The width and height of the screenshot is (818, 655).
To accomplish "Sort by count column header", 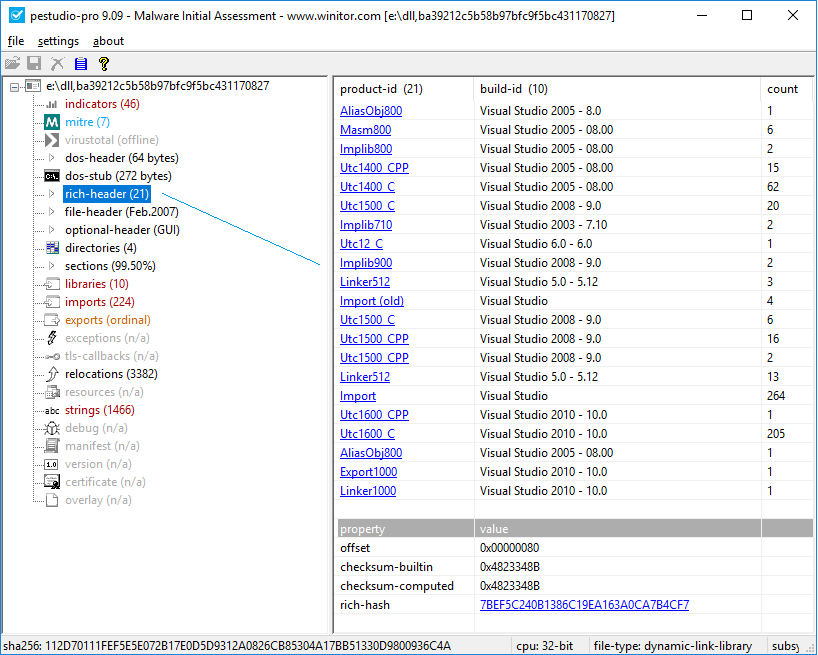I will (787, 89).
